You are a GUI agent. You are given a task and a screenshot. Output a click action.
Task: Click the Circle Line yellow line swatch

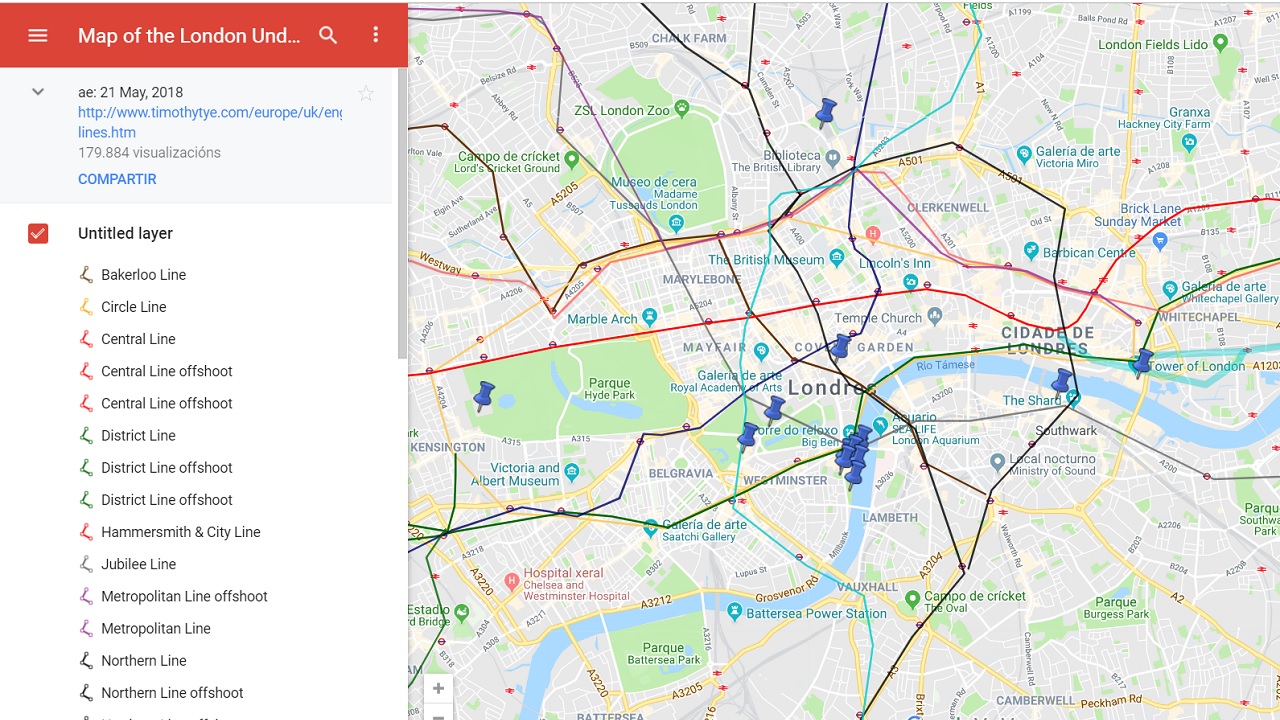pos(85,306)
